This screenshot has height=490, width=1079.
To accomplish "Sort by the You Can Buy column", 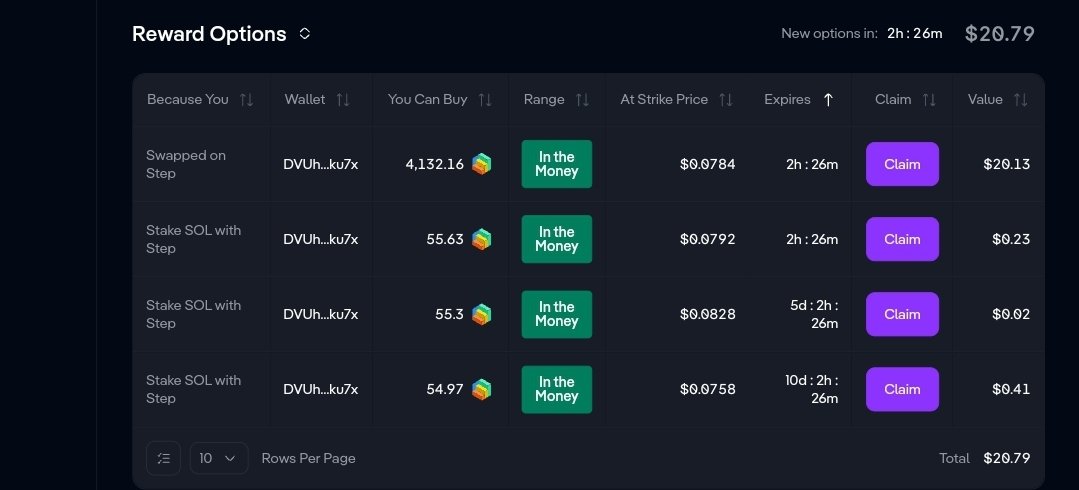I will click(x=485, y=100).
